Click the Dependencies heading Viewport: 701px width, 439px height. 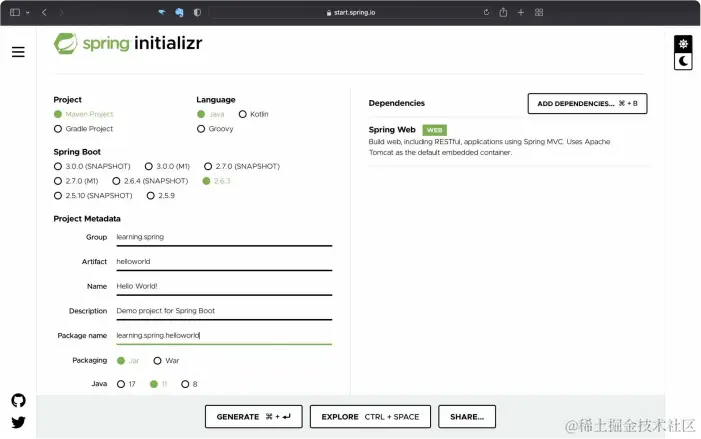(x=397, y=103)
